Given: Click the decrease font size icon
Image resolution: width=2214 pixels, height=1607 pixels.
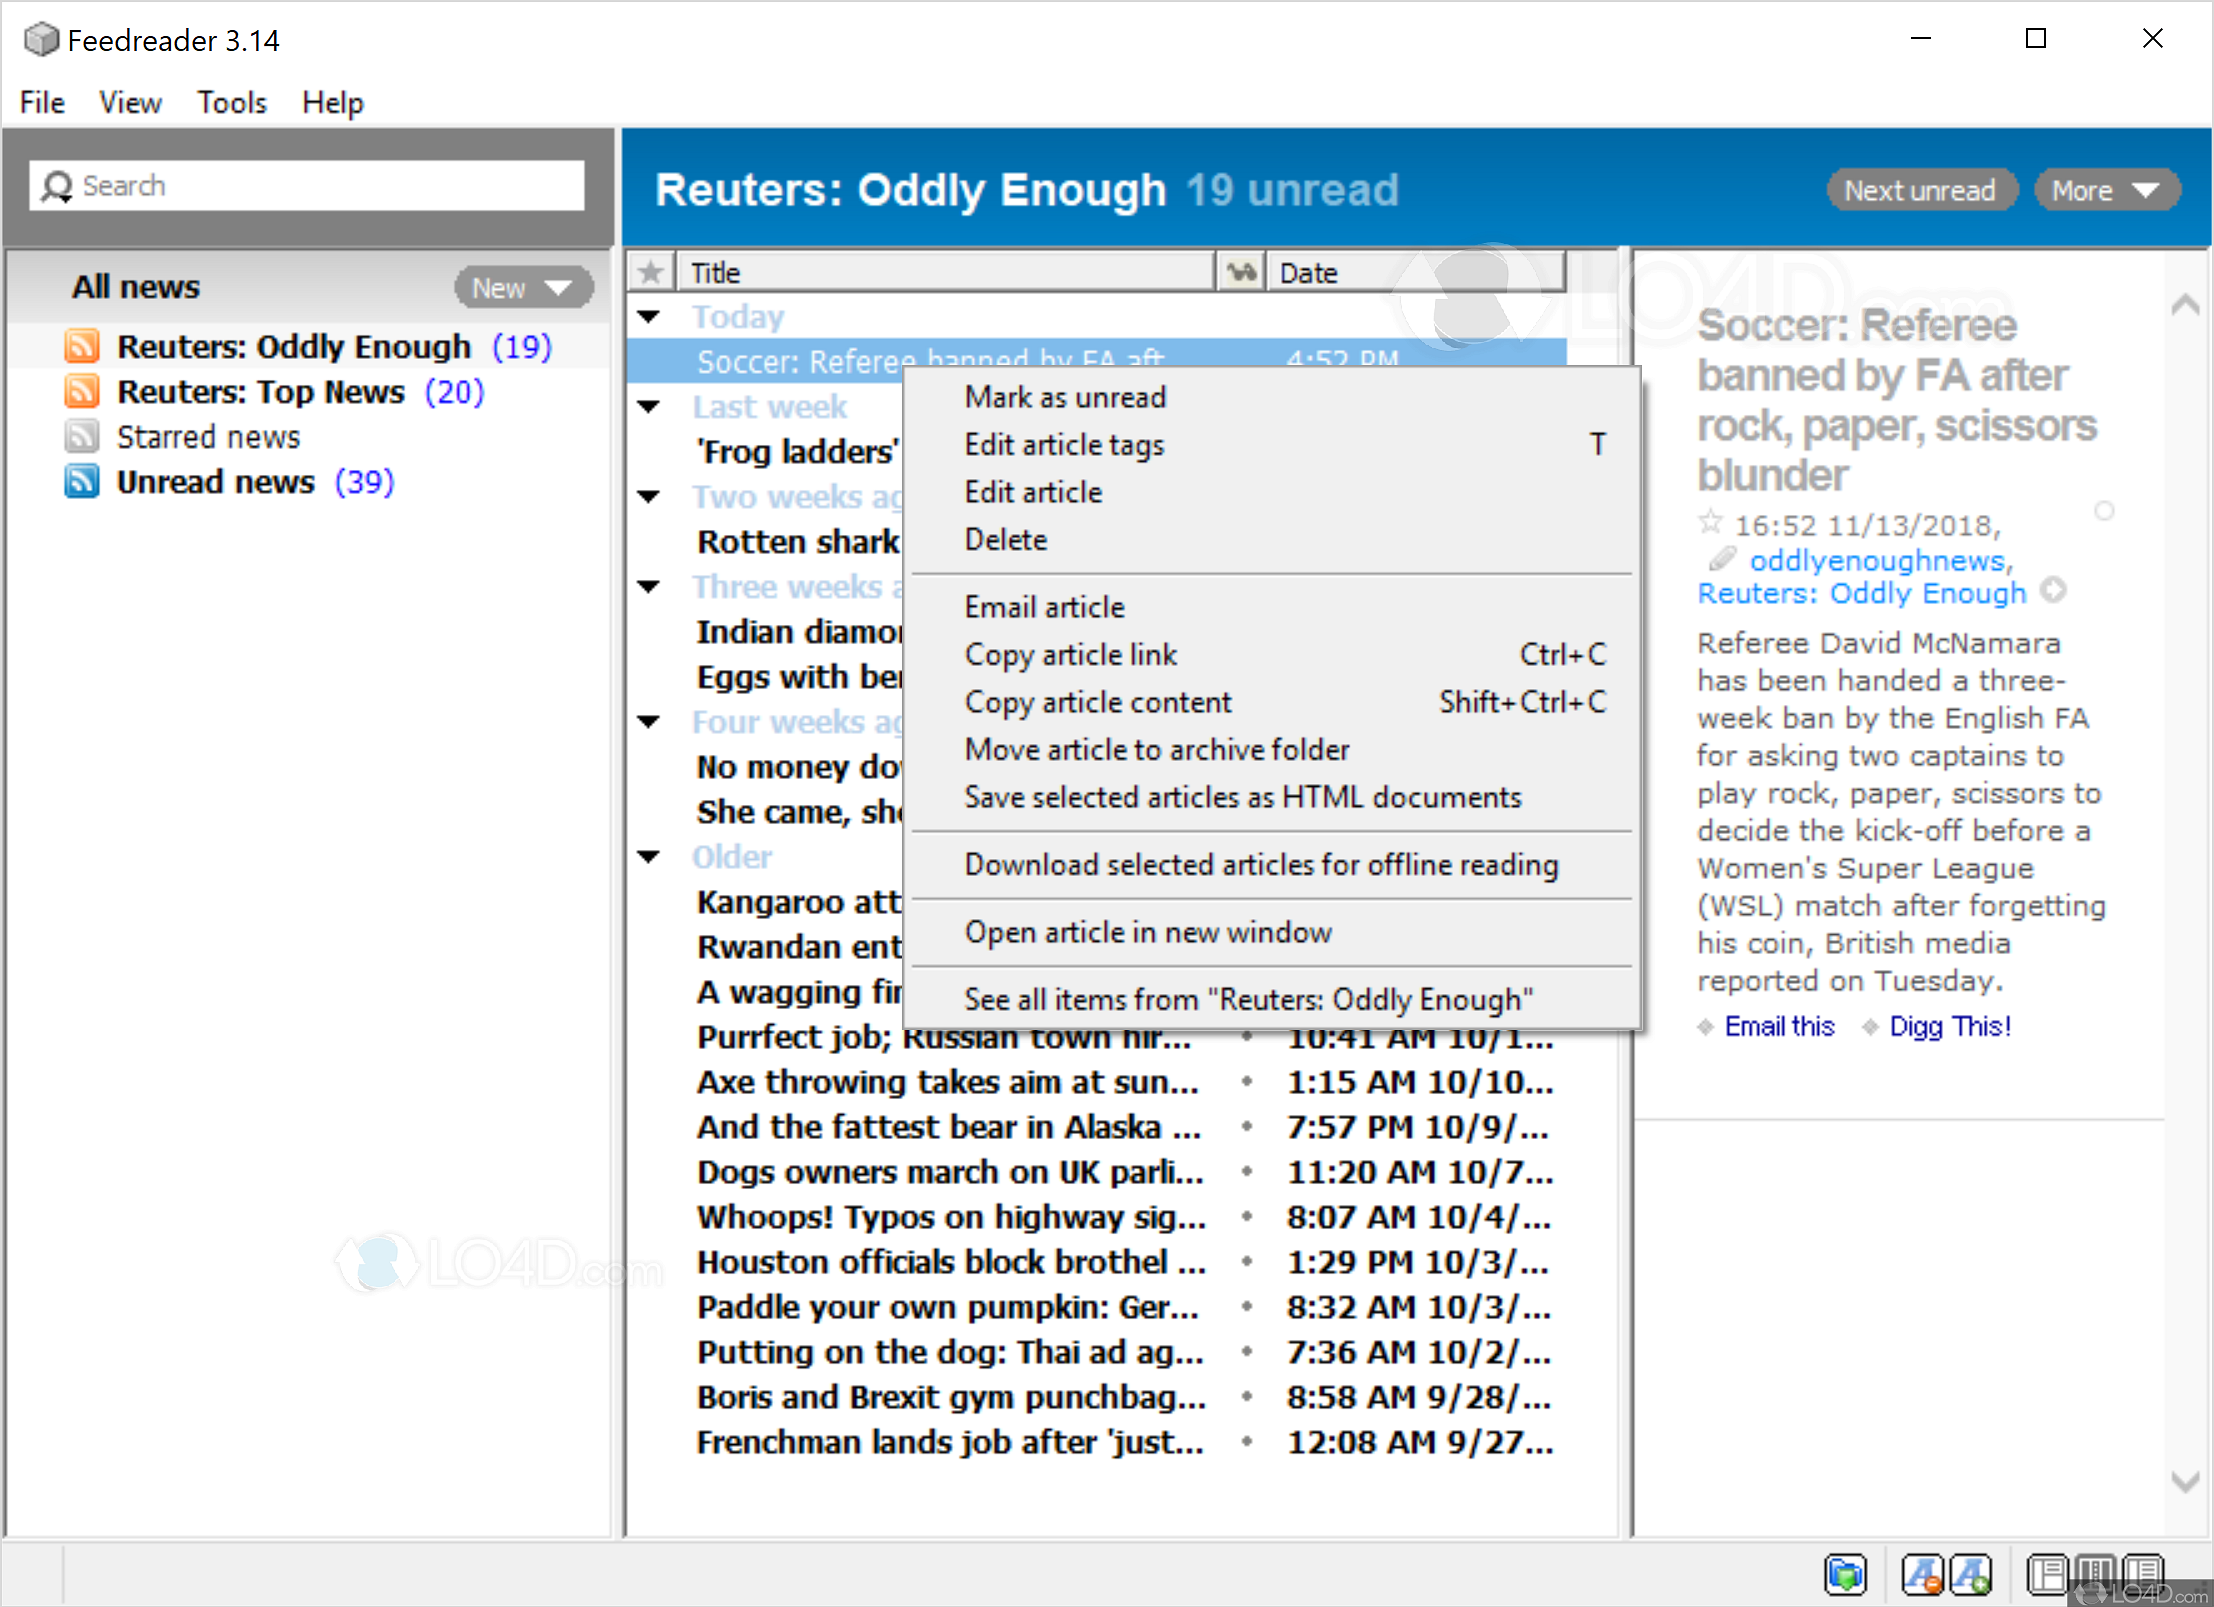Looking at the screenshot, I should coord(1923,1575).
